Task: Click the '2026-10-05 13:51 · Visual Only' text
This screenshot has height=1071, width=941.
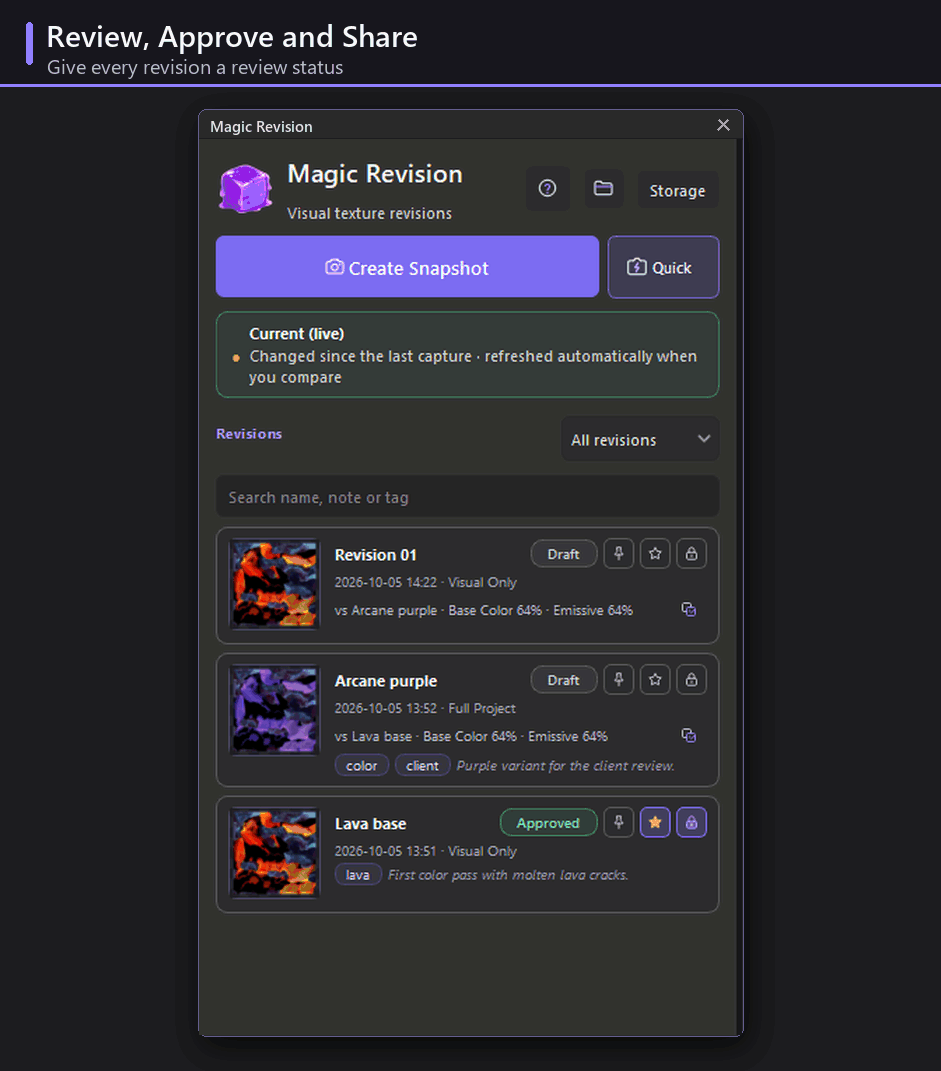Action: [425, 851]
